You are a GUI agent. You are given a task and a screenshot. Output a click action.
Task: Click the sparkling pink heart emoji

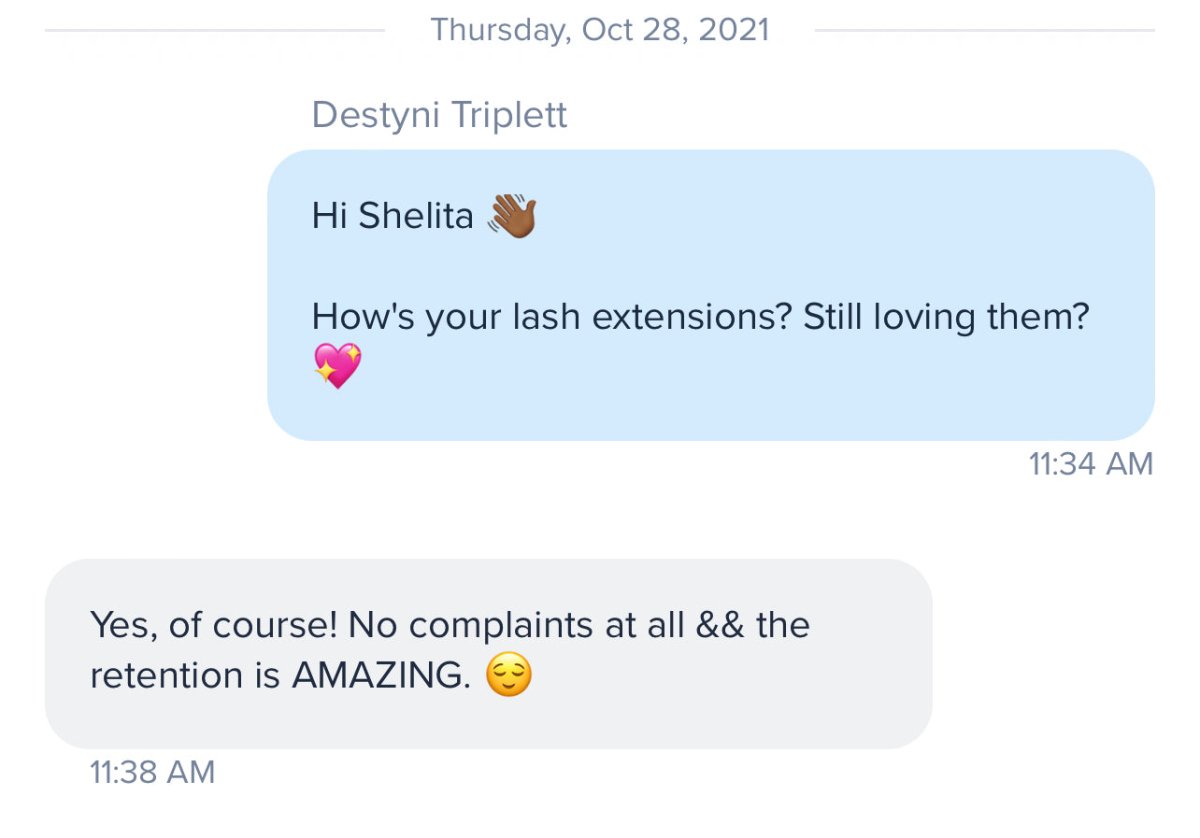coord(337,366)
